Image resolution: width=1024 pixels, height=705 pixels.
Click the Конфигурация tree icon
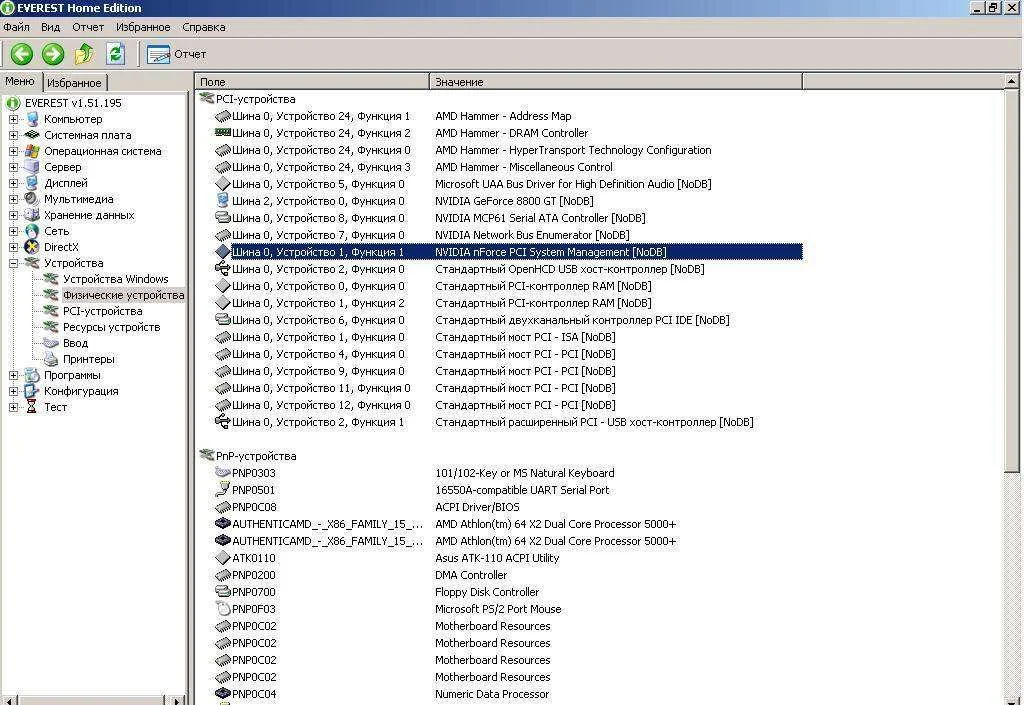[32, 391]
